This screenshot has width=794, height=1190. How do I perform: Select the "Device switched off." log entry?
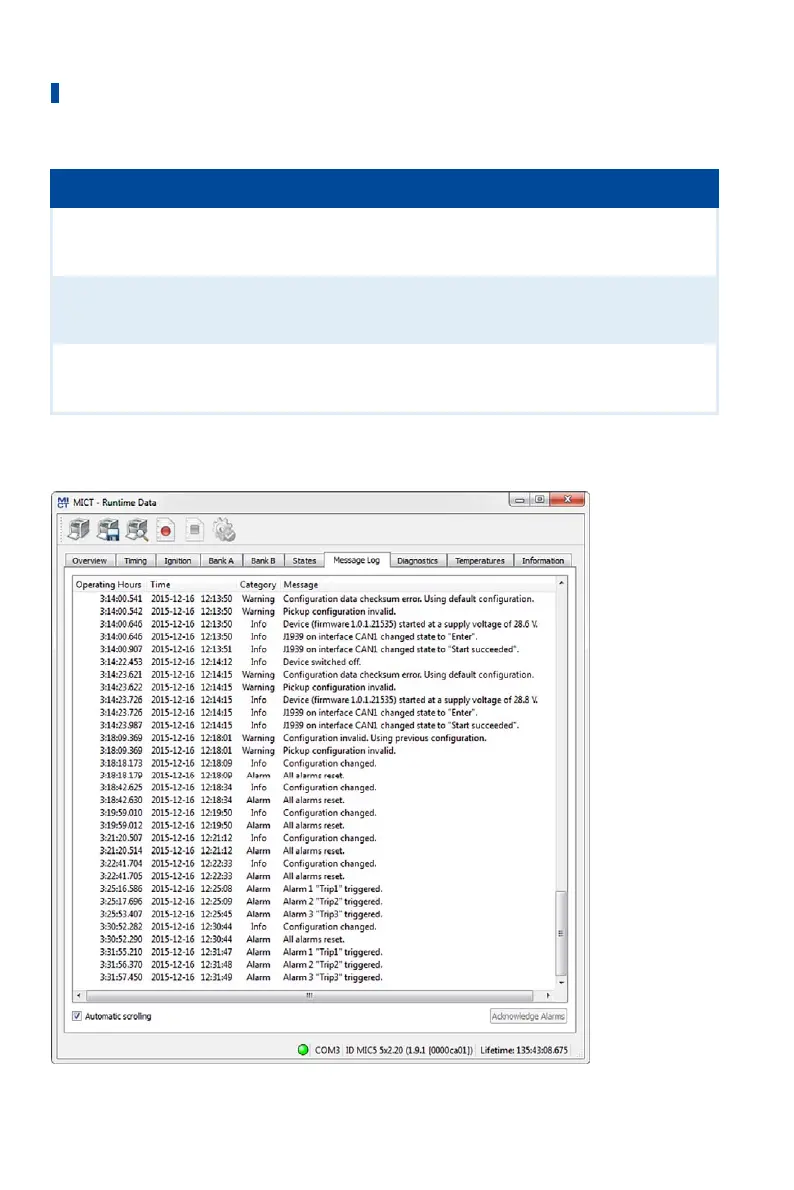click(314, 662)
